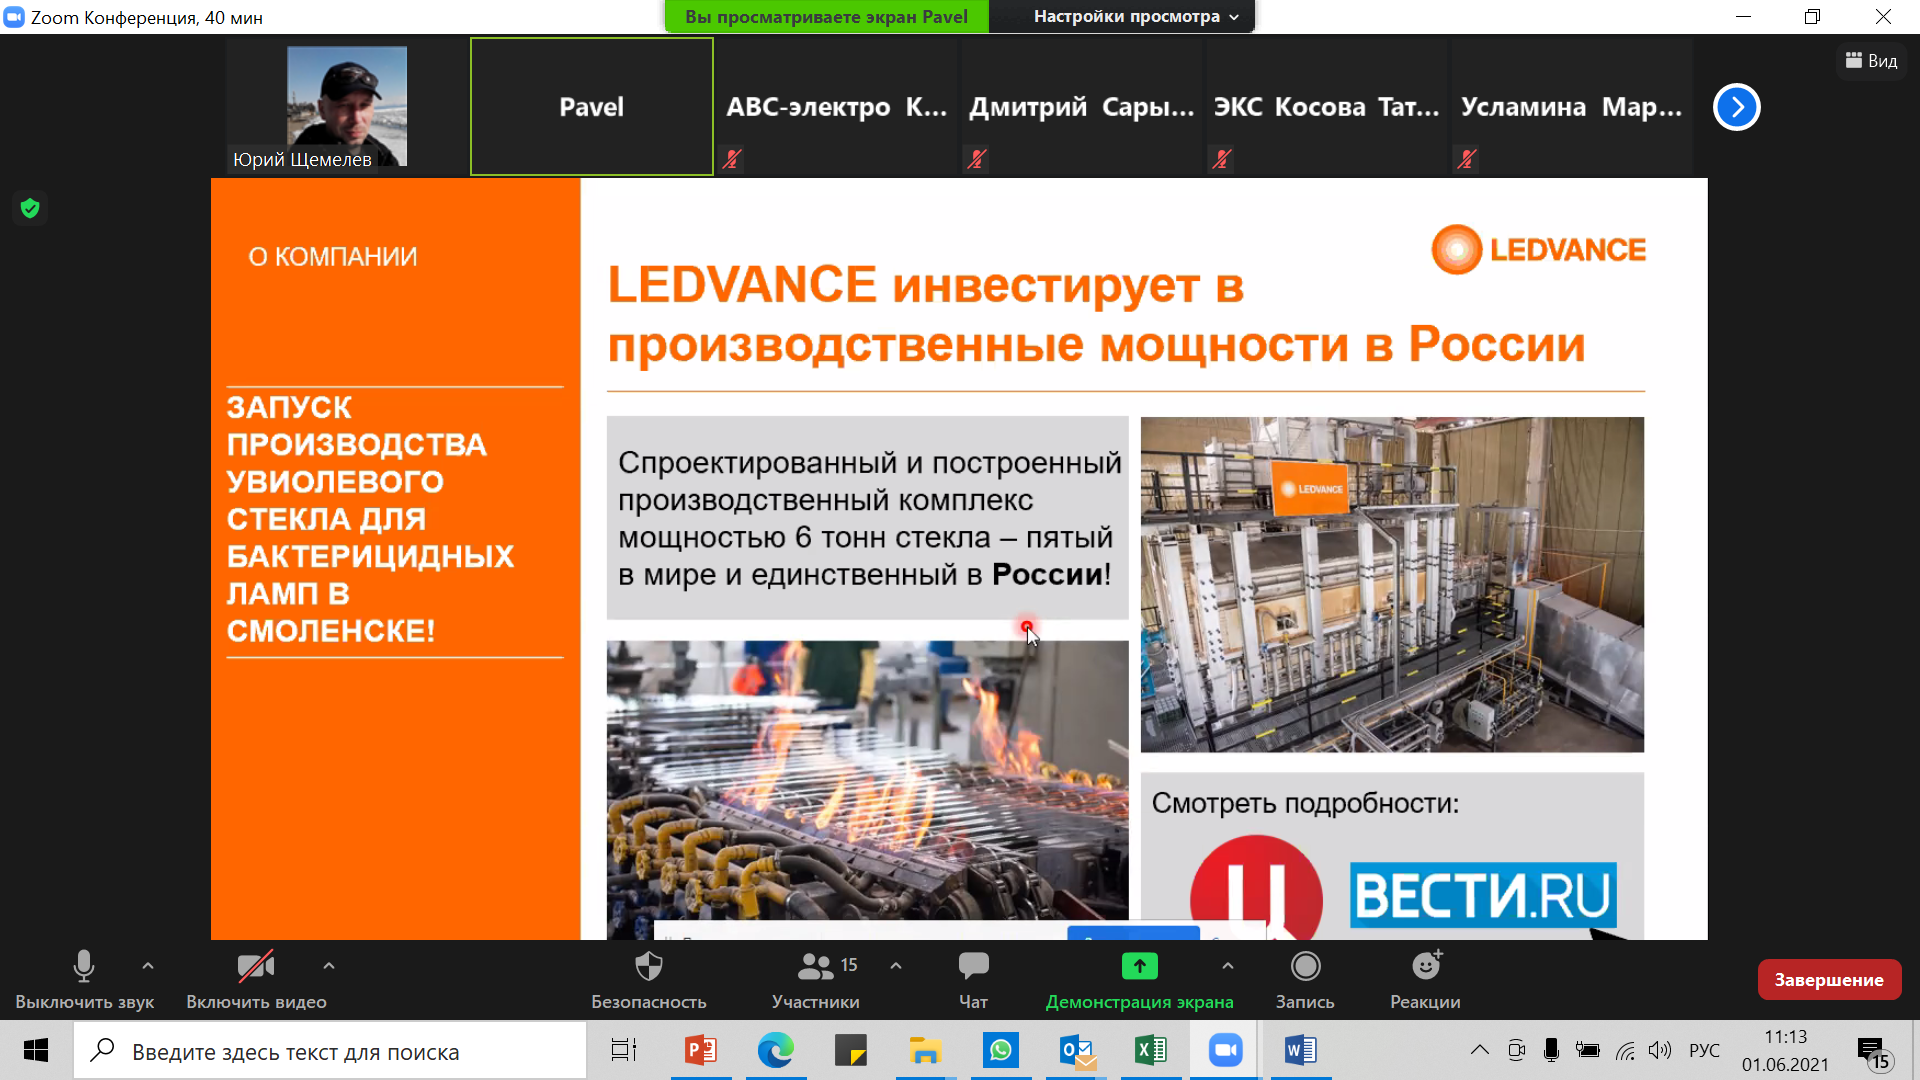This screenshot has width=1920, height=1080.
Task: Open the Participants panel
Action: (816, 967)
